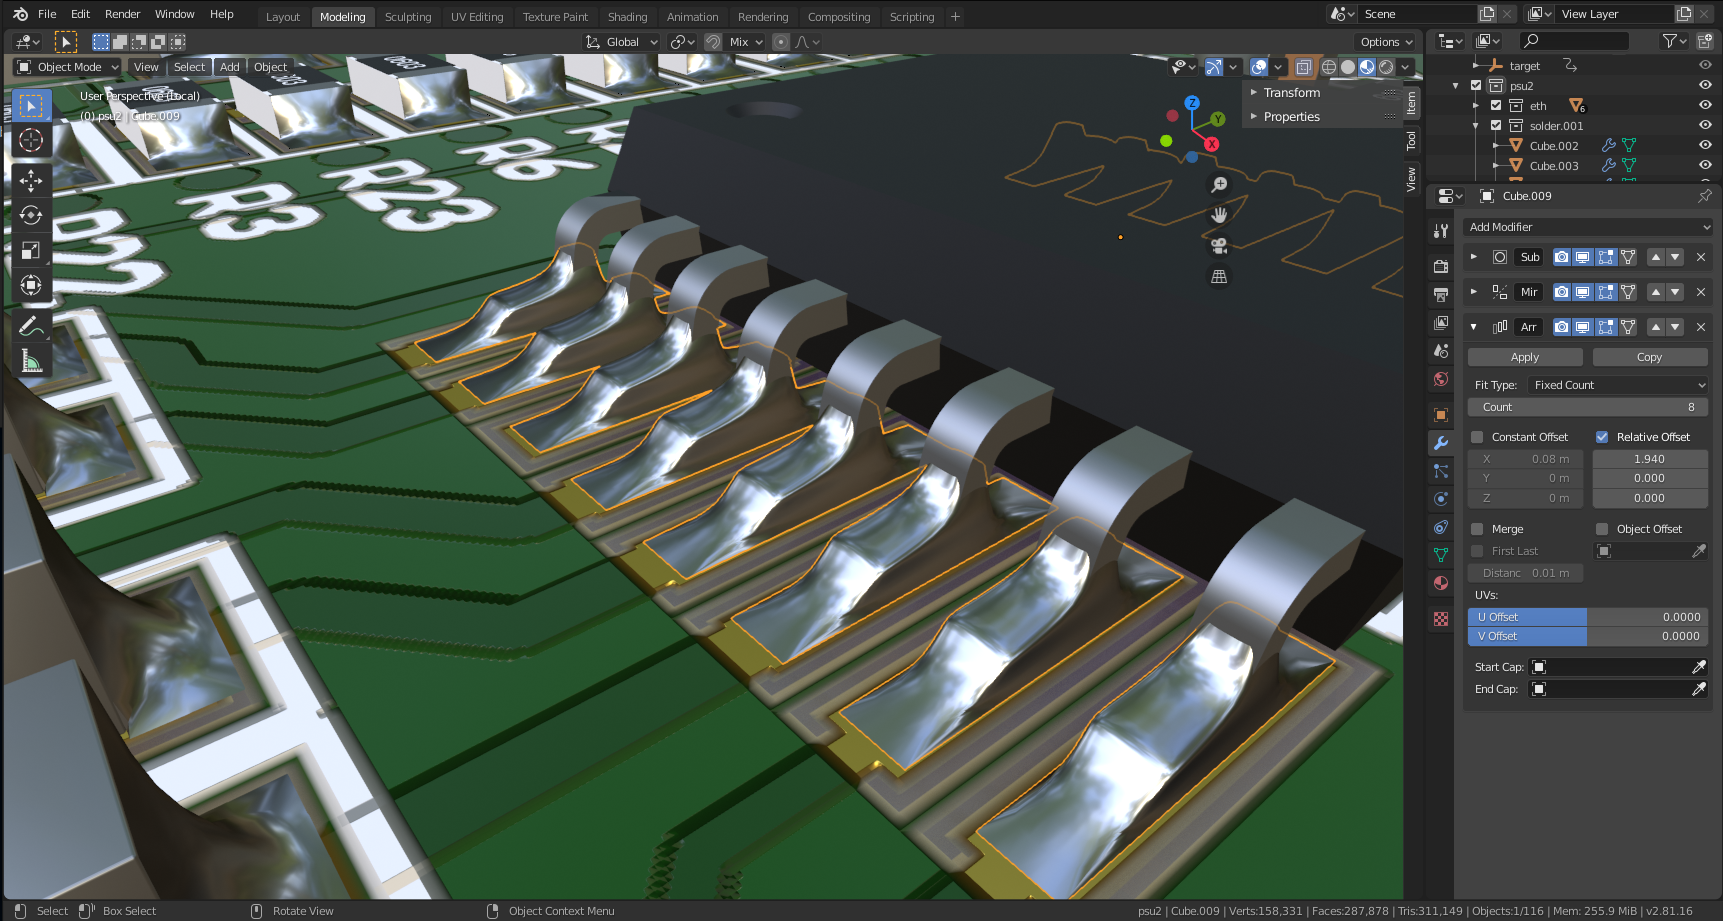Click the pan view hand icon
Image resolution: width=1723 pixels, height=921 pixels.
point(1219,215)
